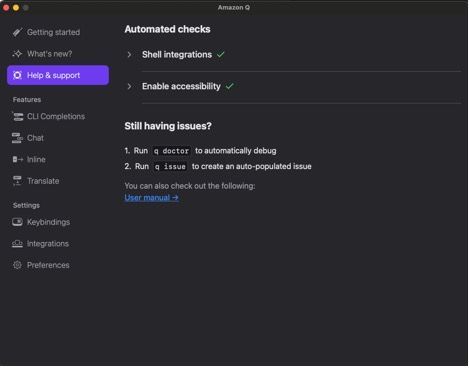Open Keybindings settings
The width and height of the screenshot is (469, 368).
48,222
